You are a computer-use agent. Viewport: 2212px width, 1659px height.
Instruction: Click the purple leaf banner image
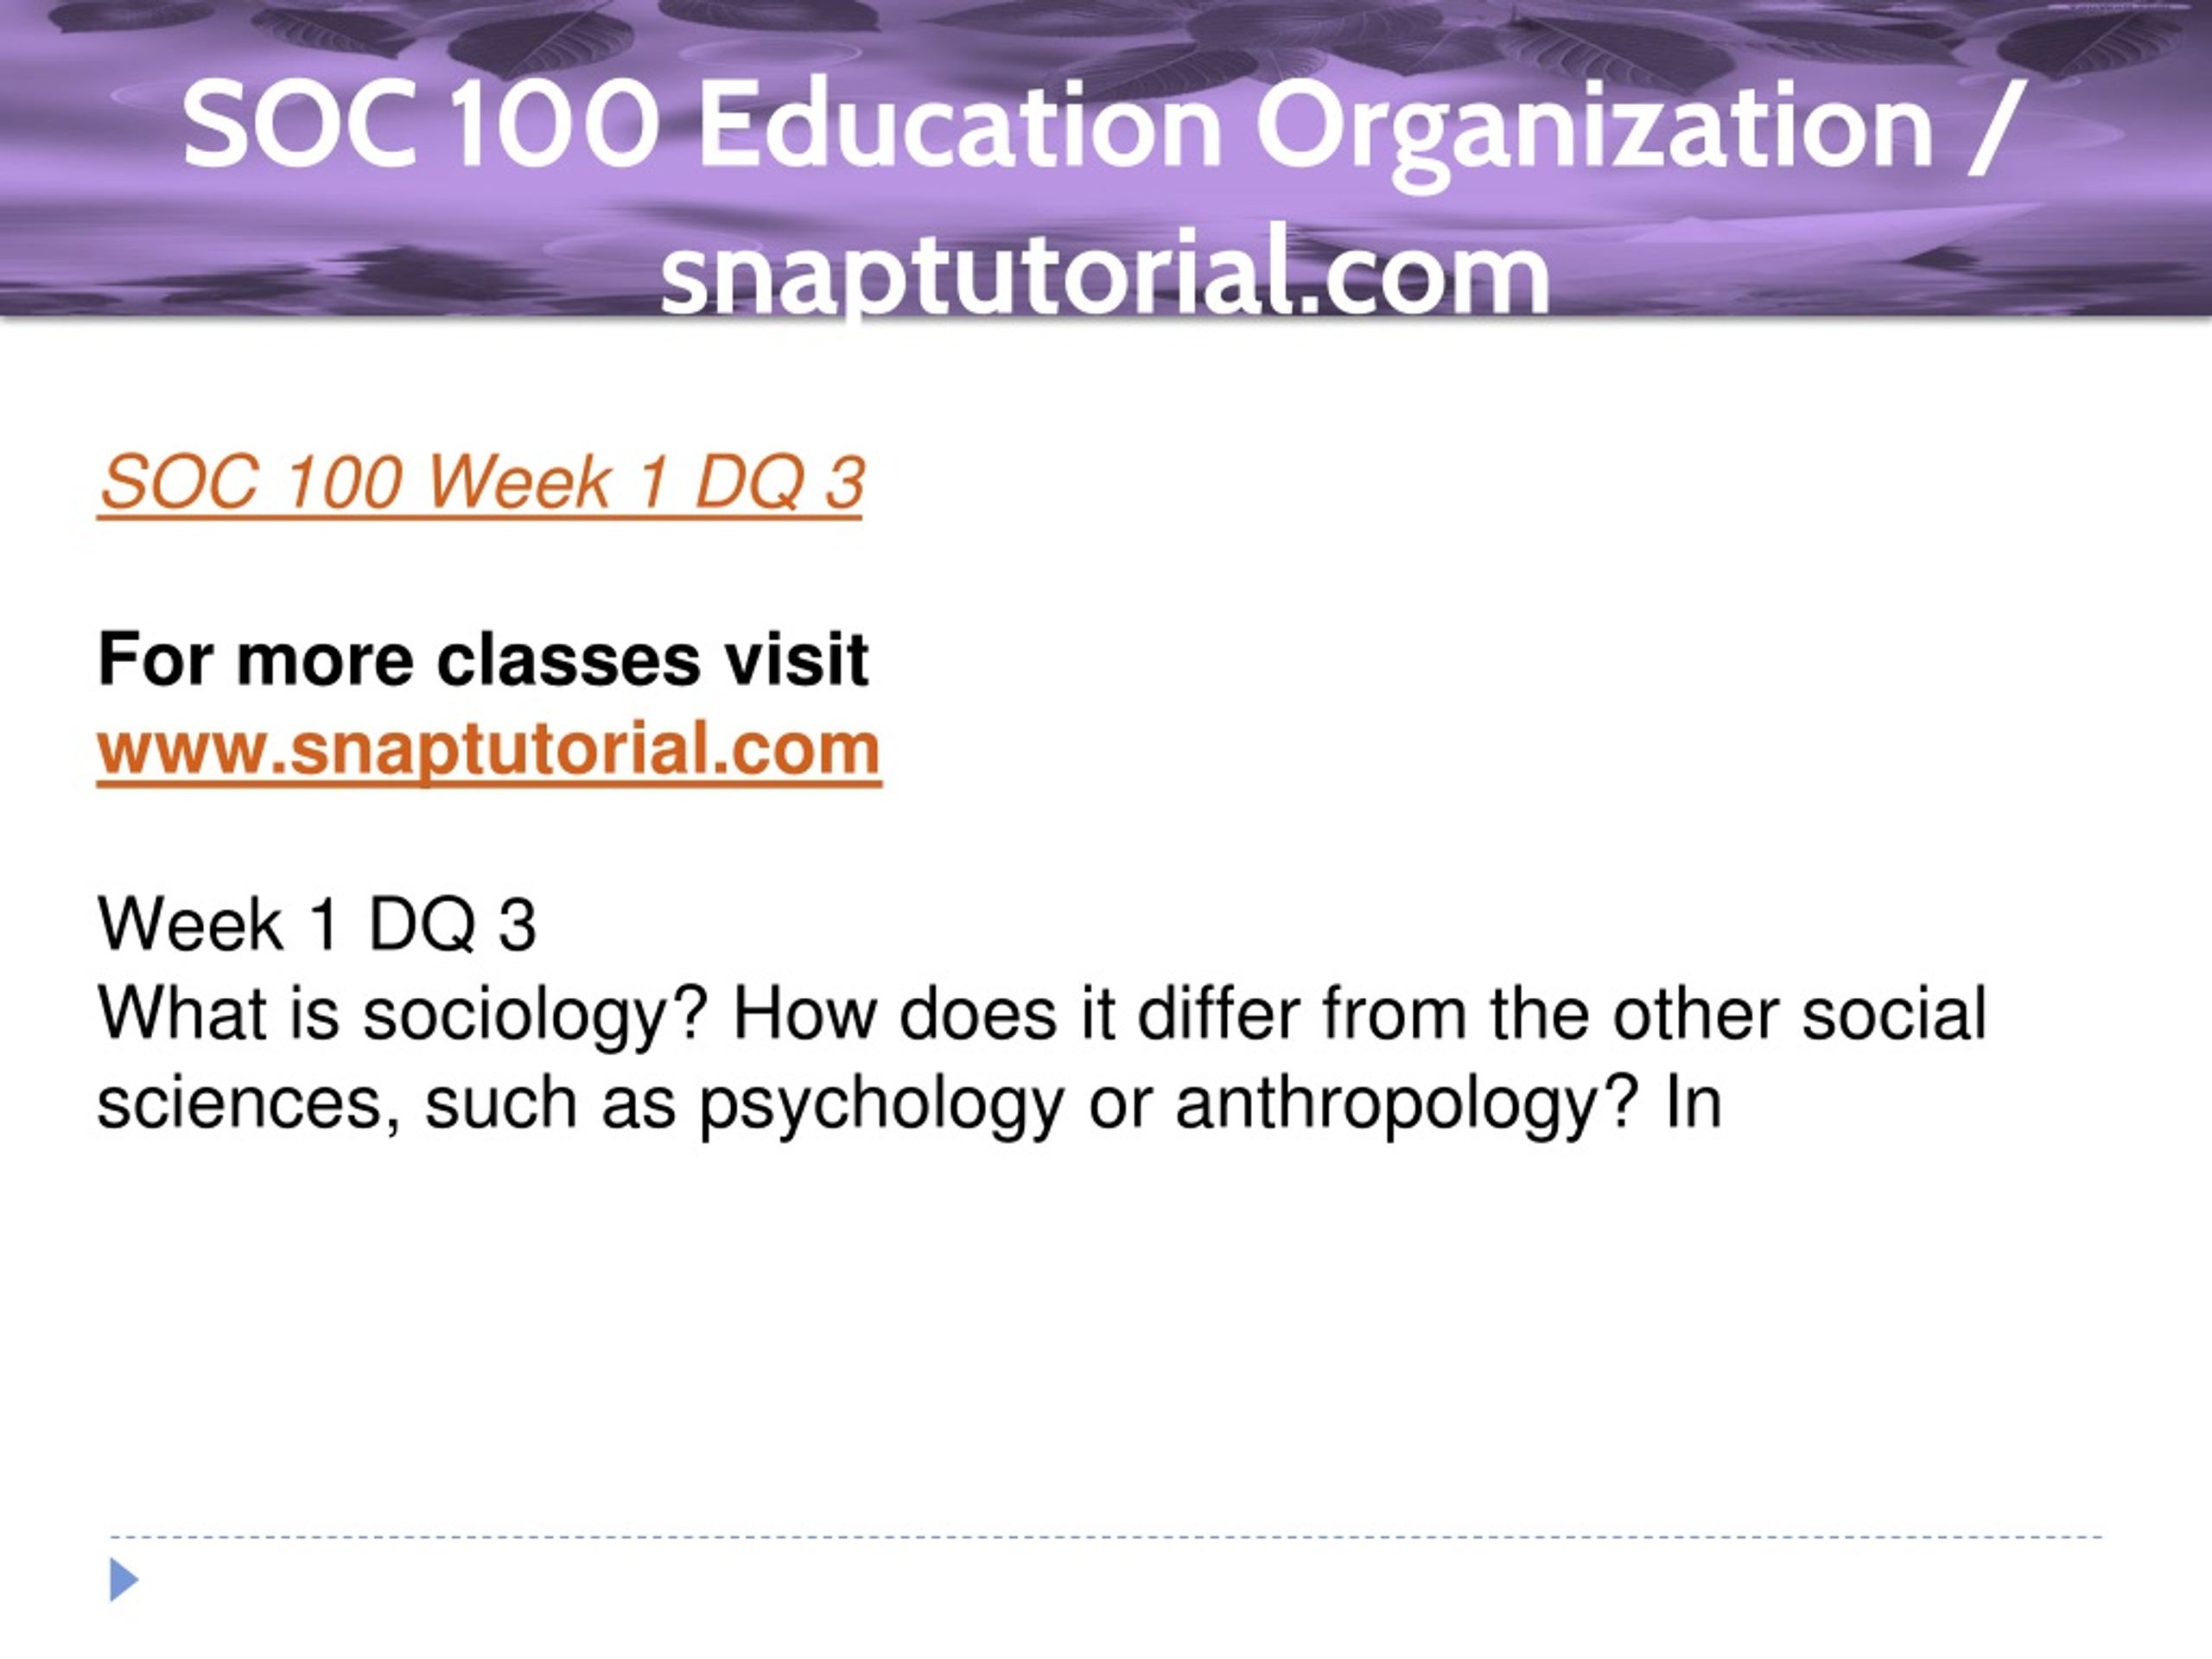[x=1106, y=158]
